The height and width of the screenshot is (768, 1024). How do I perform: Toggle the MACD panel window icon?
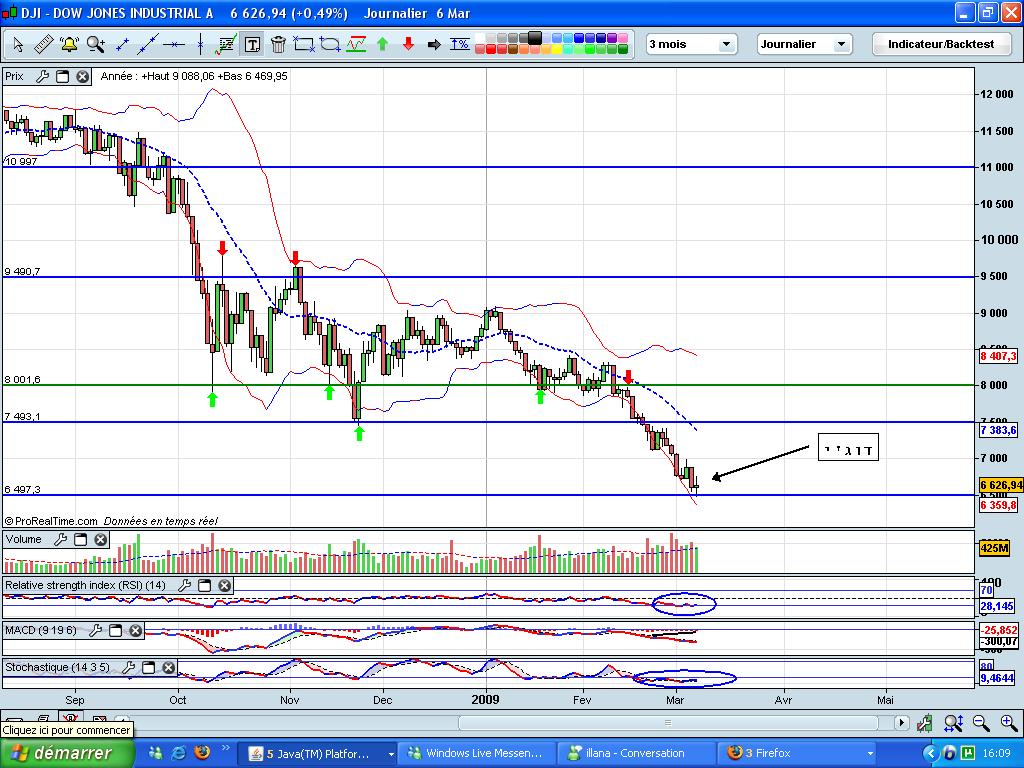click(x=116, y=630)
